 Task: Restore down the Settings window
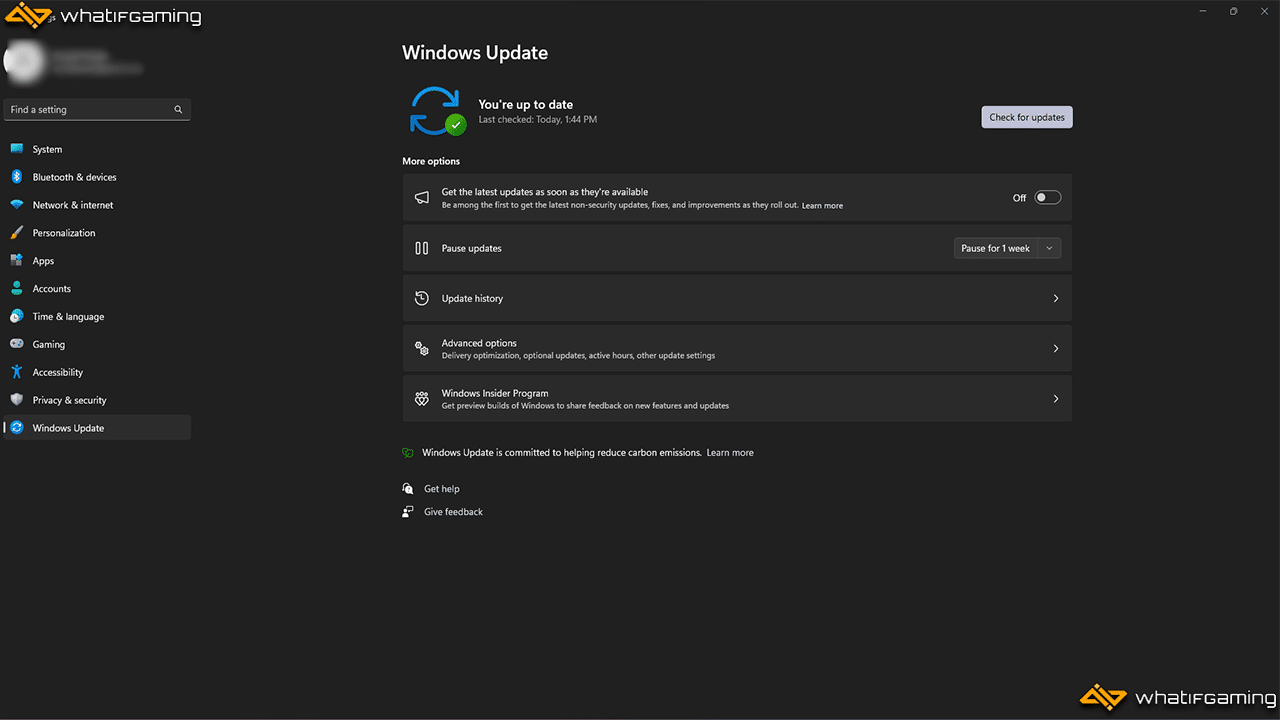[x=1233, y=11]
